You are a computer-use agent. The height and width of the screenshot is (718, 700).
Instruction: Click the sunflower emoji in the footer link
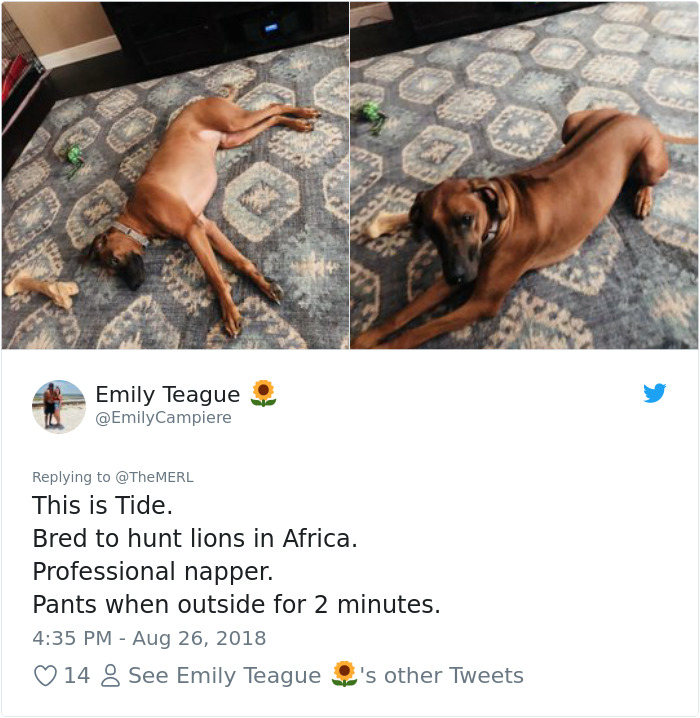click(x=344, y=675)
